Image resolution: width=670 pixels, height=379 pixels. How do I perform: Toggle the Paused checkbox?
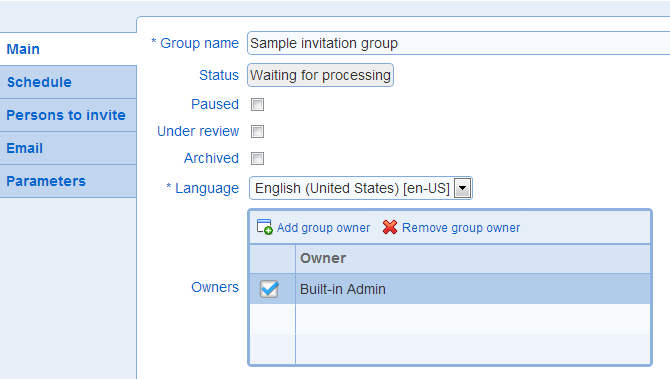[x=257, y=104]
